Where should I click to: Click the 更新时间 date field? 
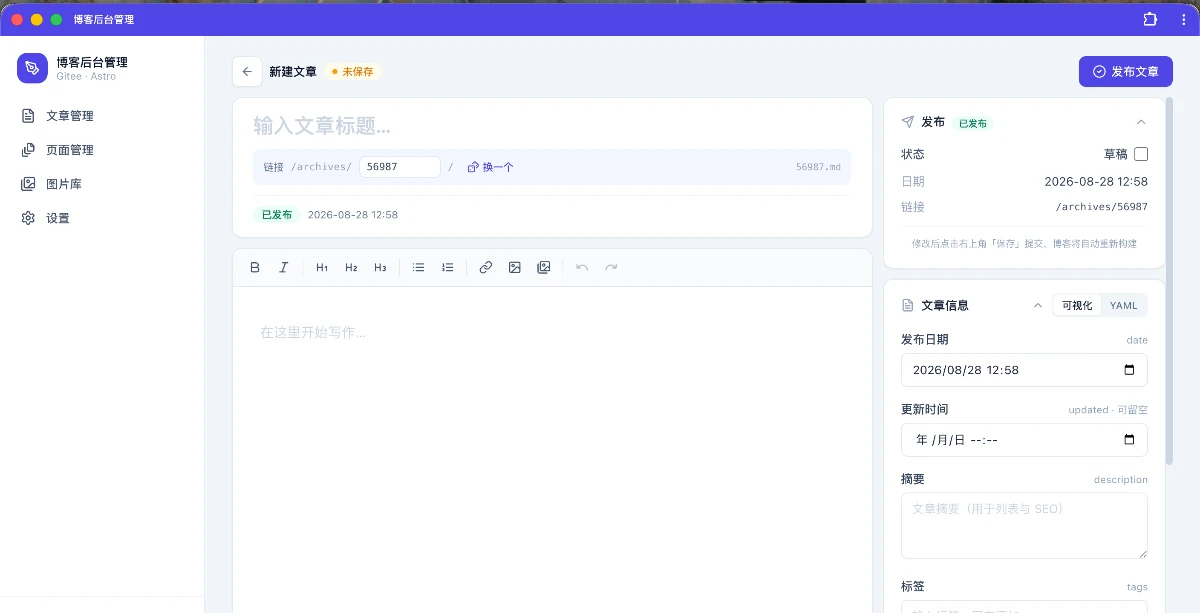tap(1024, 440)
